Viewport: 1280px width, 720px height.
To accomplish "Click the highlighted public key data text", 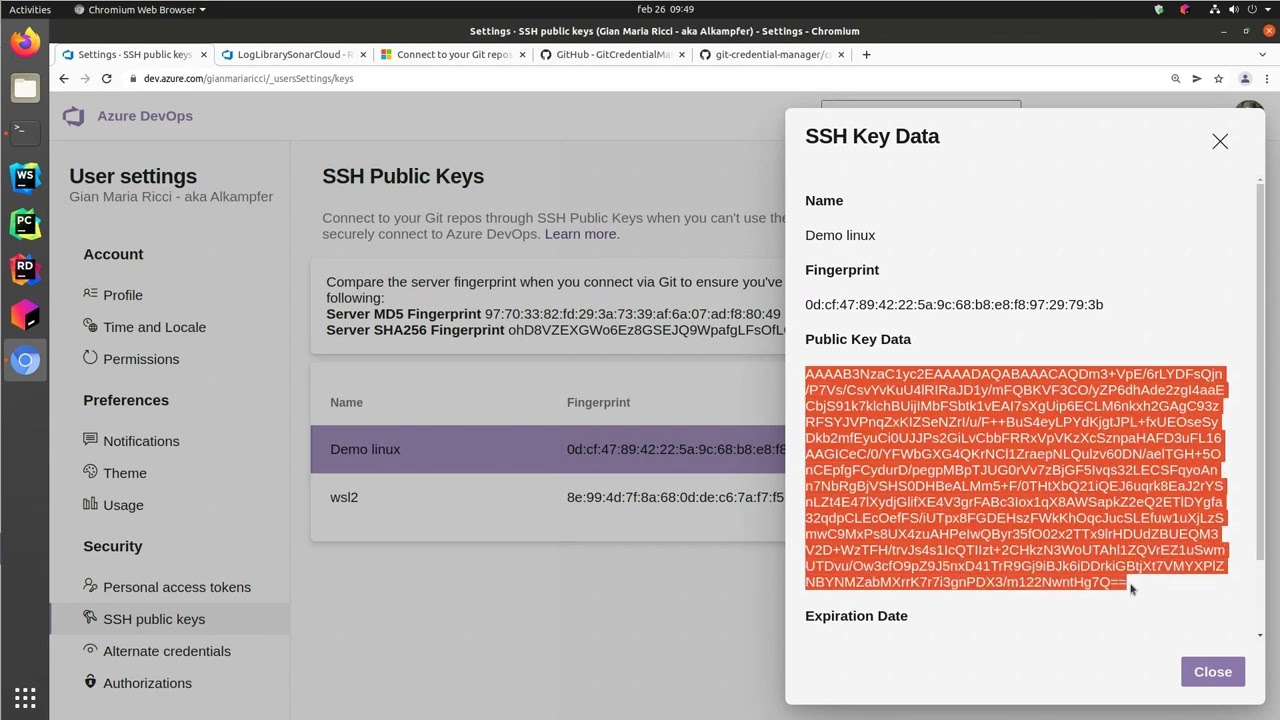I will coord(1015,478).
